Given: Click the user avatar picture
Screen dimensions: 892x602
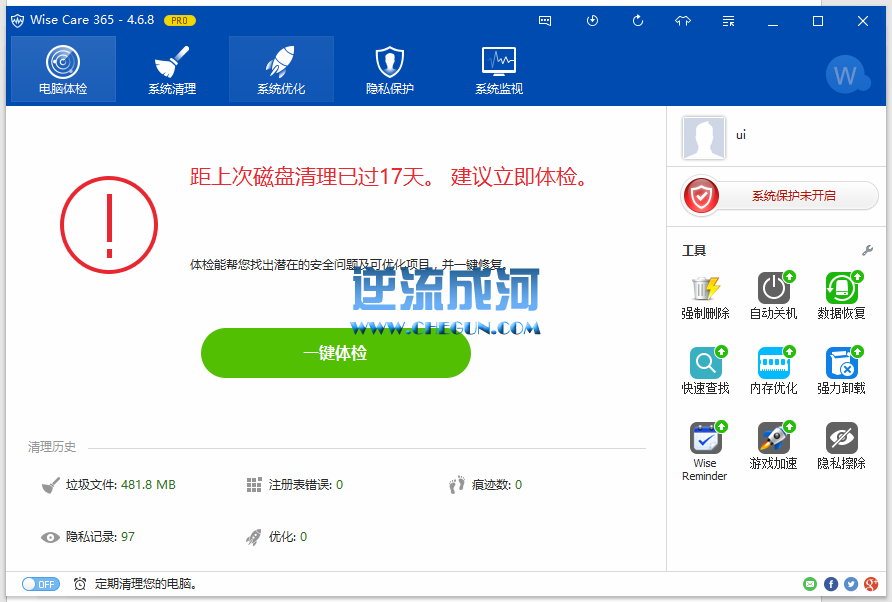Looking at the screenshot, I should pos(704,138).
